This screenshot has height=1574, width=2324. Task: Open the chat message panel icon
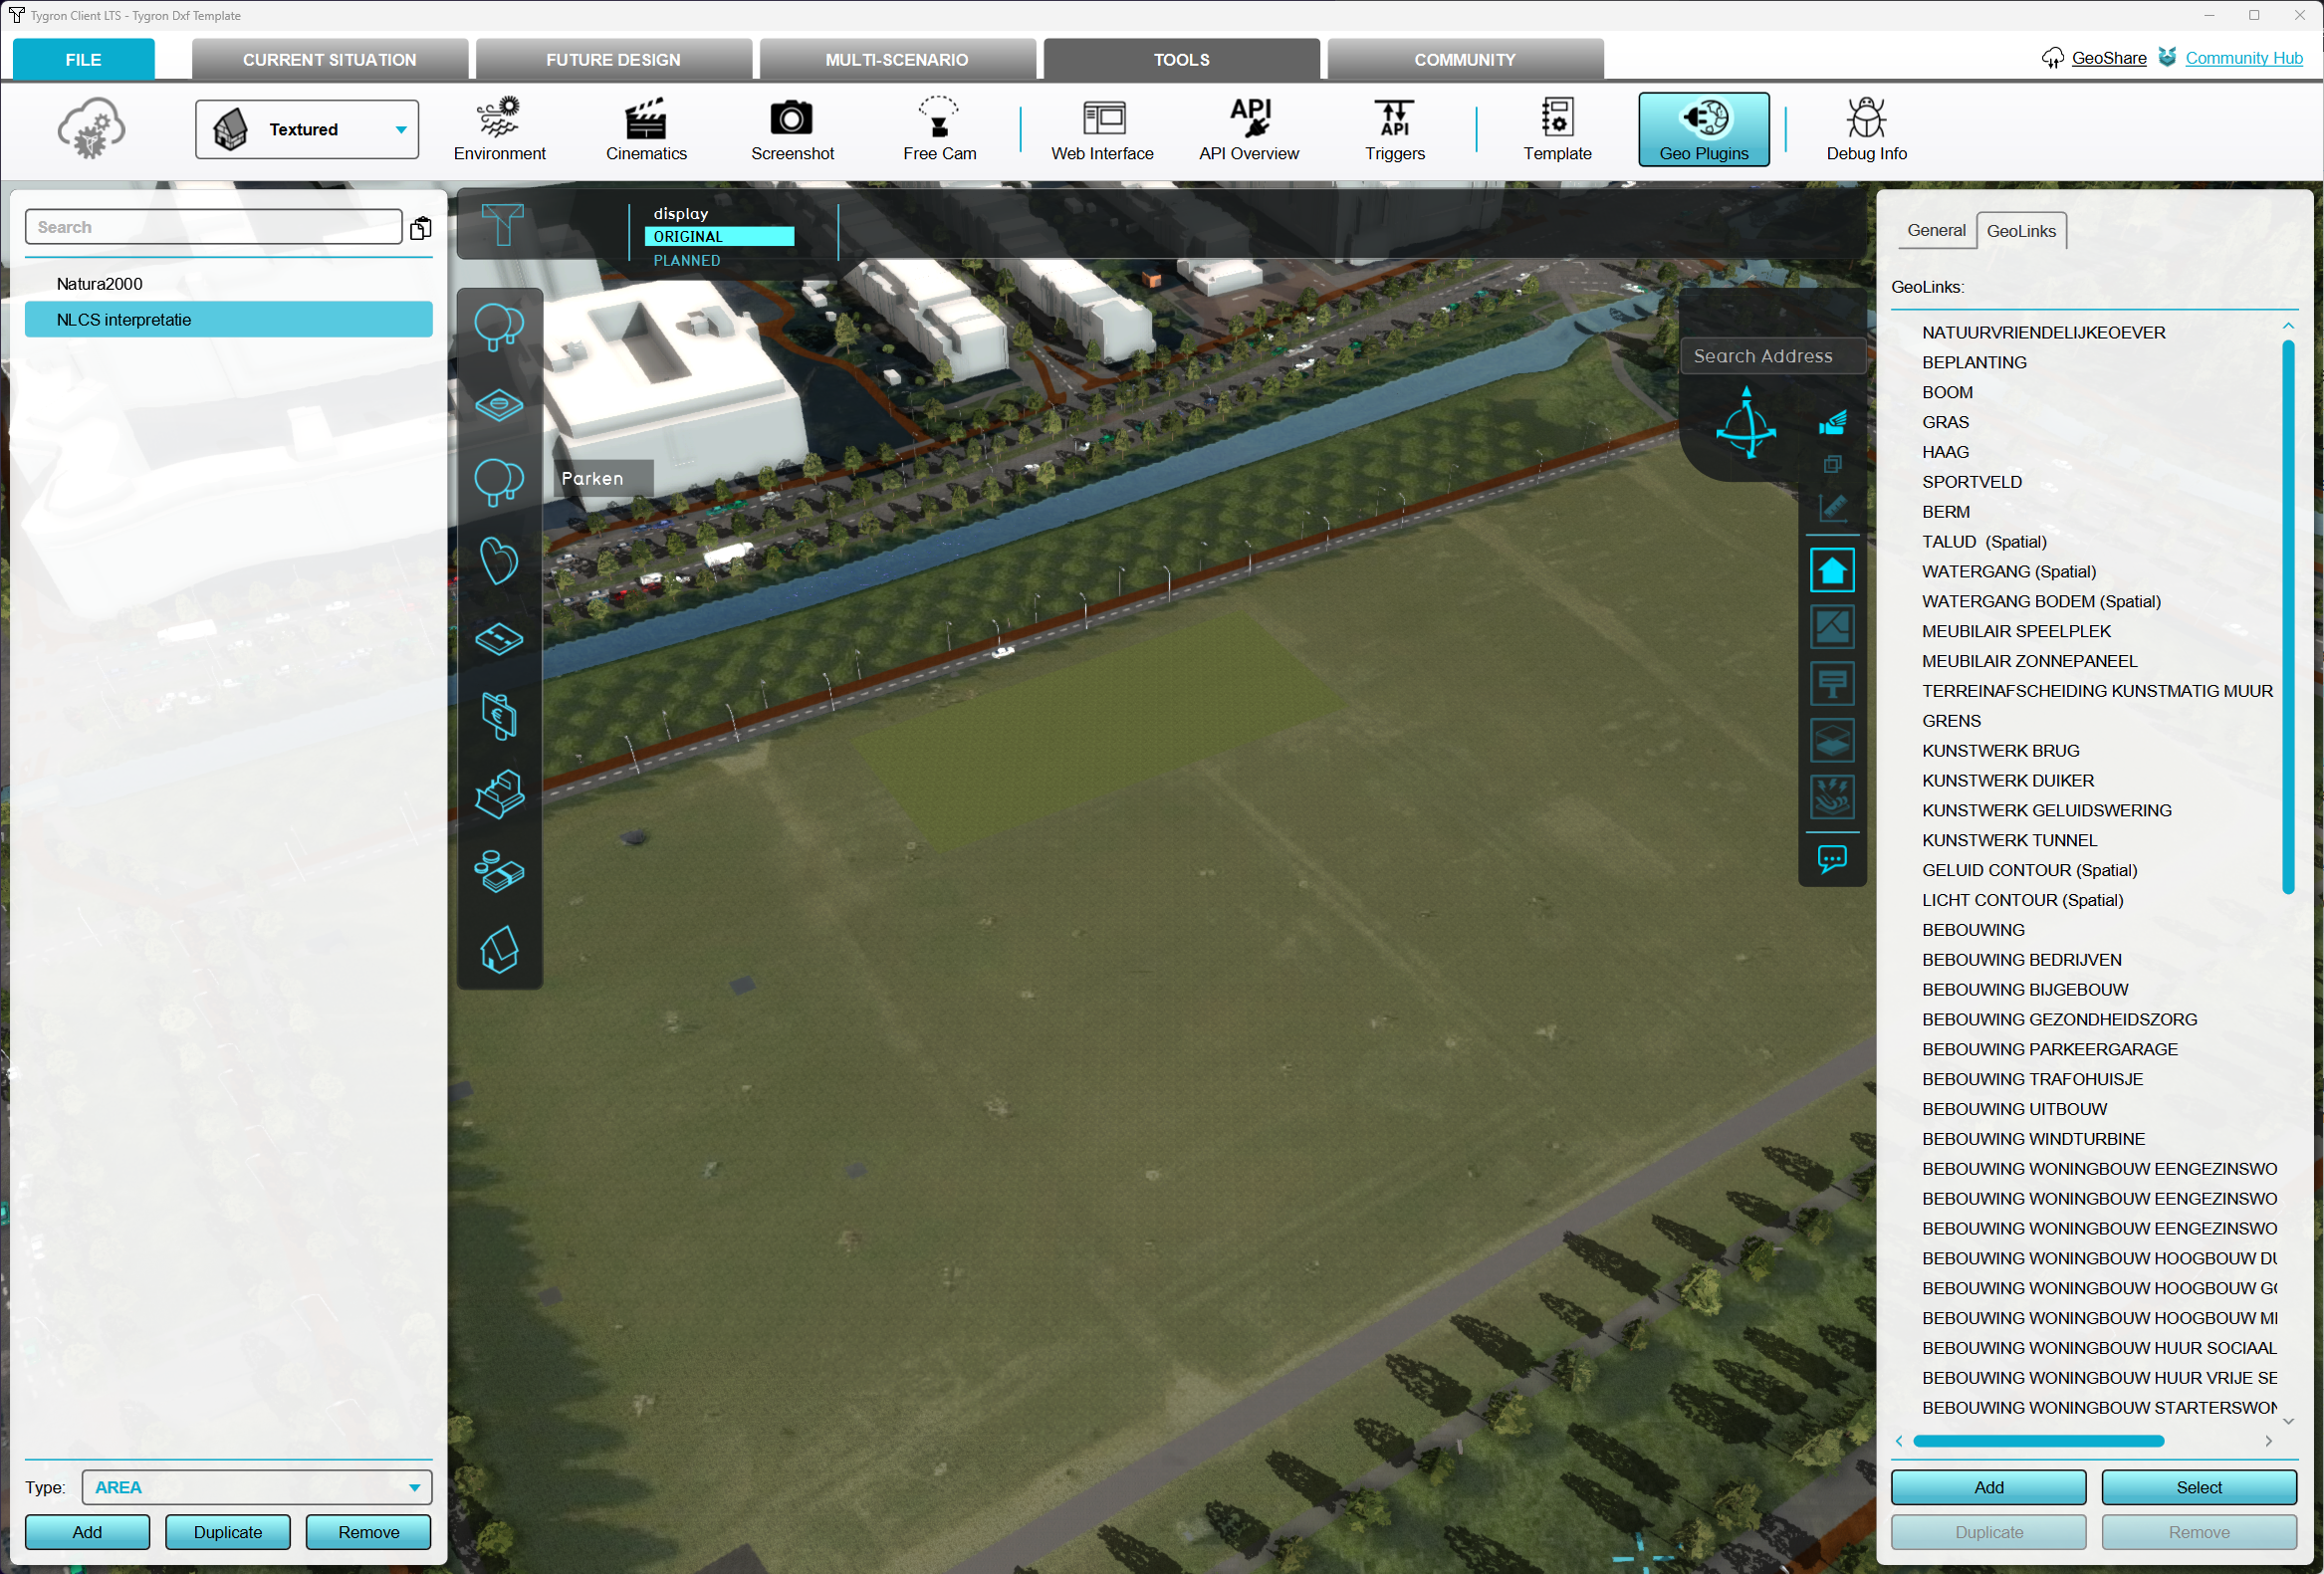coord(1831,859)
